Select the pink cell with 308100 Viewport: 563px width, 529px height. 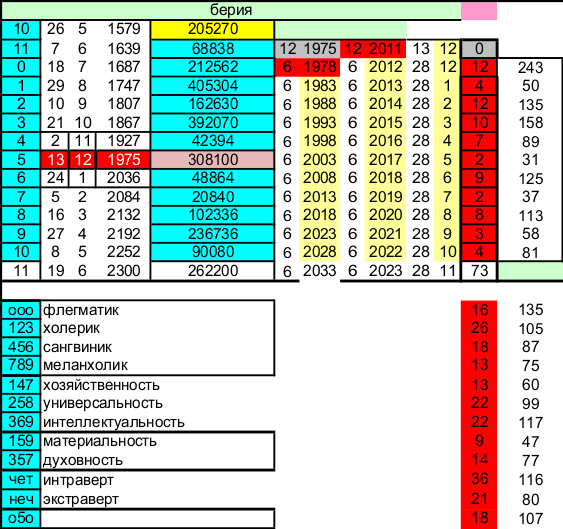[x=213, y=160]
